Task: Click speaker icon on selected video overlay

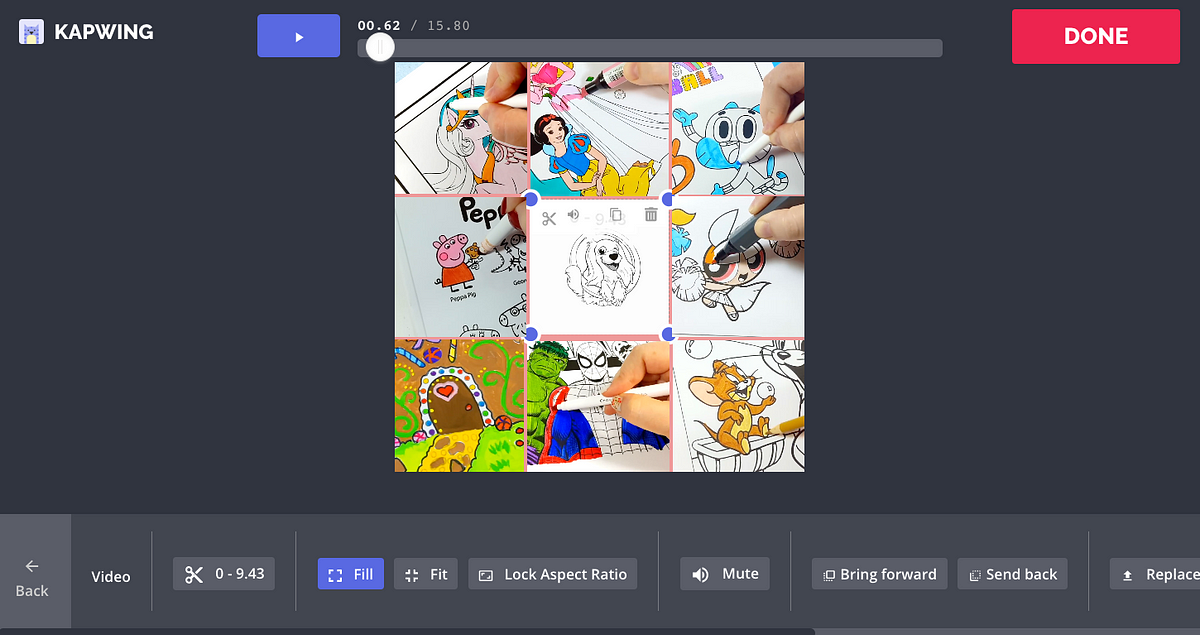Action: click(x=573, y=215)
